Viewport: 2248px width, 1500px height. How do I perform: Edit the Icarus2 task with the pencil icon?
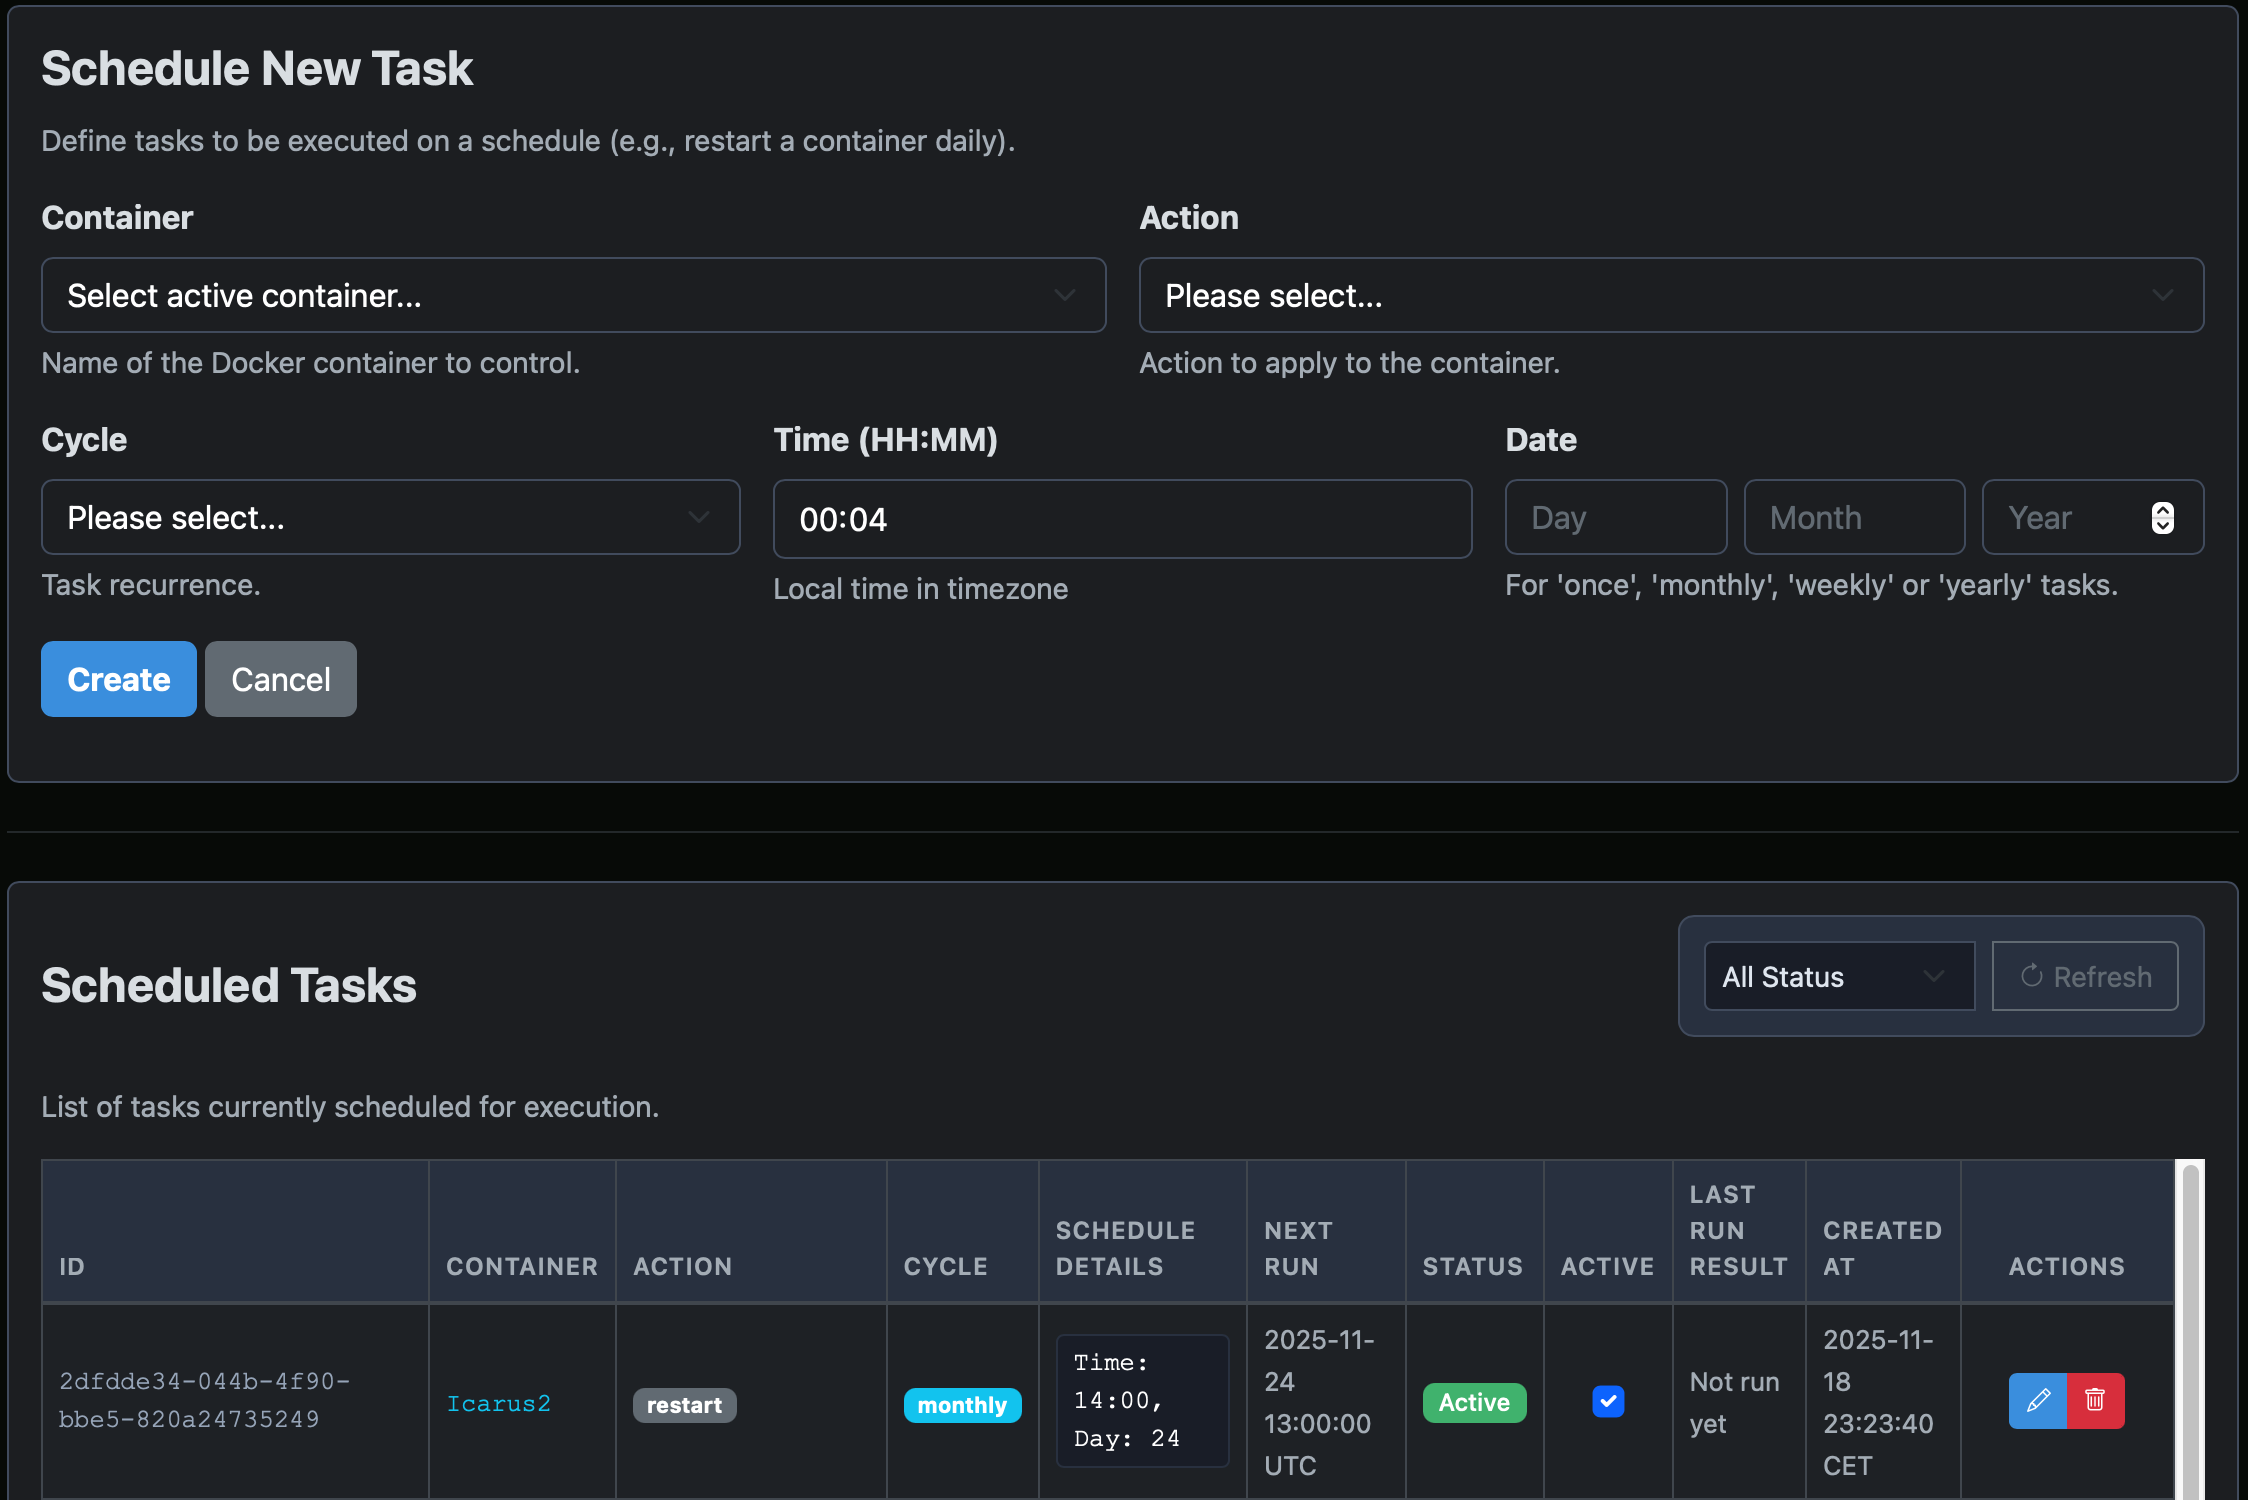click(2039, 1401)
